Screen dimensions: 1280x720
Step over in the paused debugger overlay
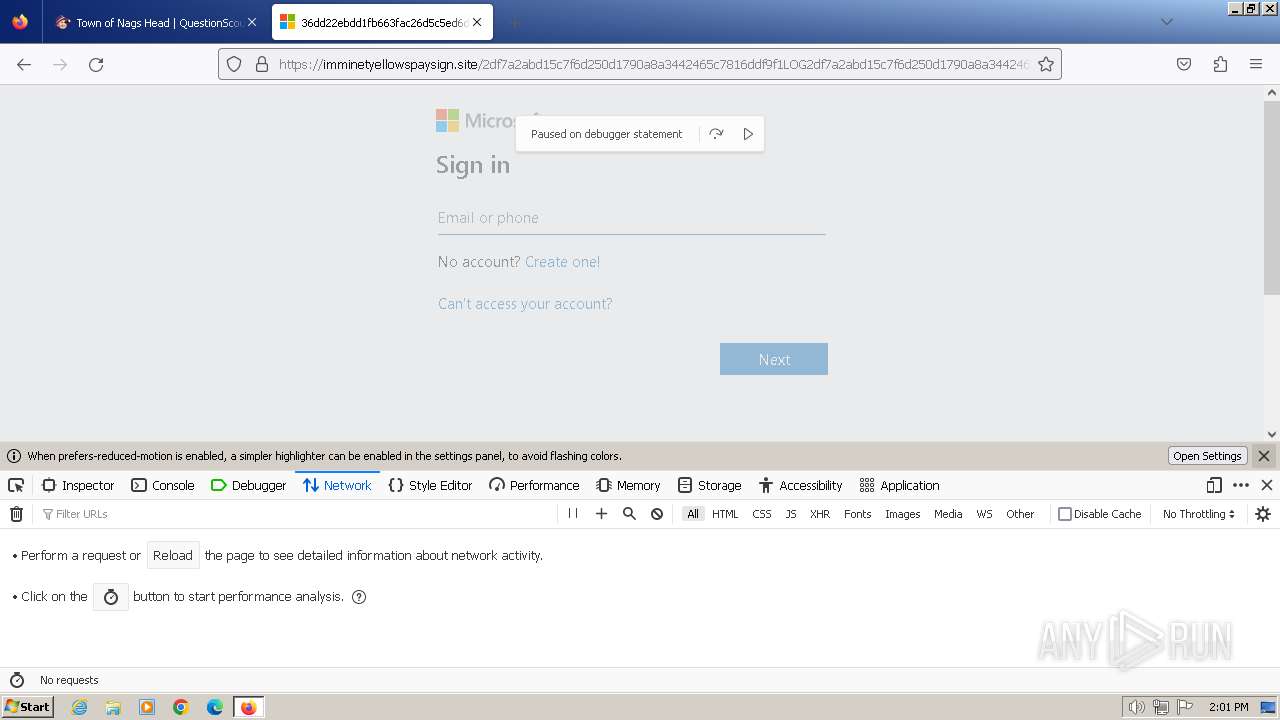tap(716, 134)
